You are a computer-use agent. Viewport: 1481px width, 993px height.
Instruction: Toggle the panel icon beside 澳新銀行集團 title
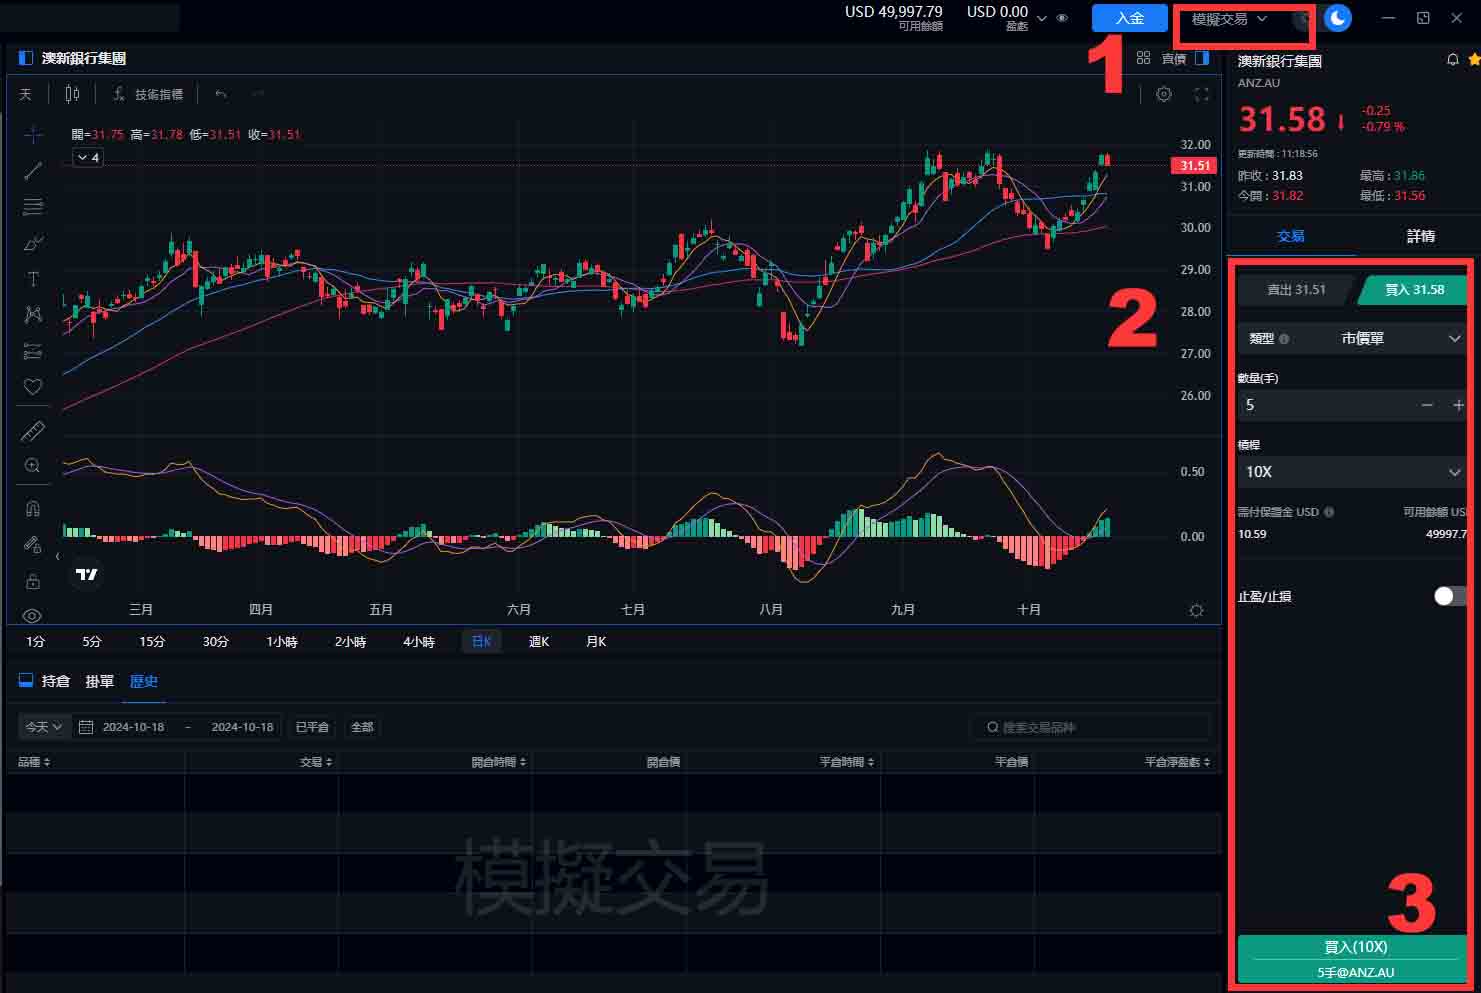tap(26, 58)
